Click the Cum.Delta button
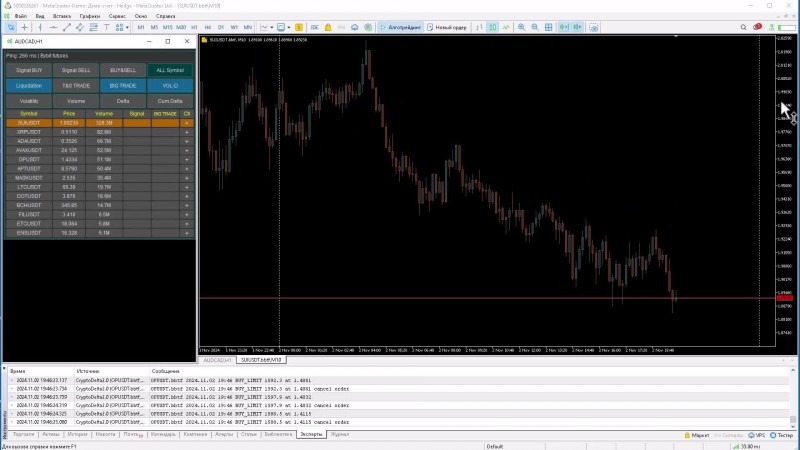The width and height of the screenshot is (800, 450). pos(170,101)
